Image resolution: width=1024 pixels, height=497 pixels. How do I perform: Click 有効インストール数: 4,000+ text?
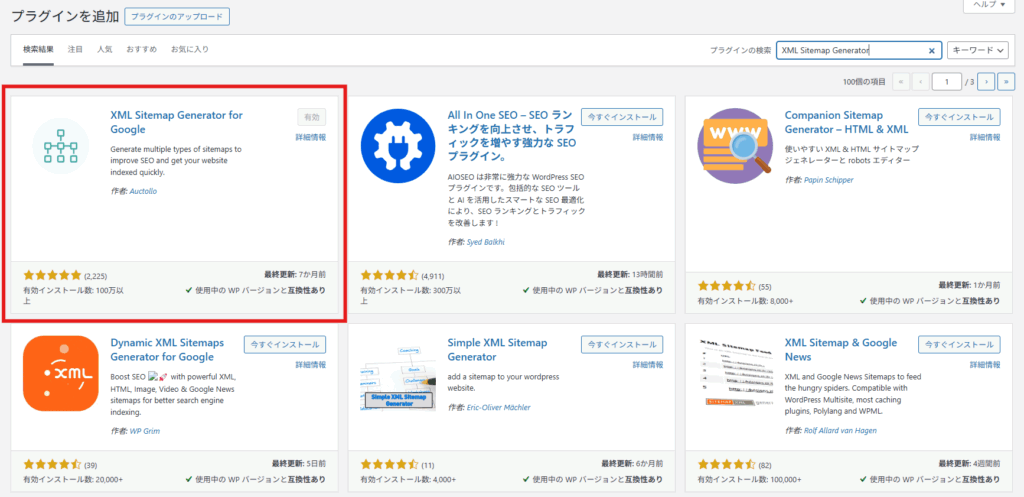pos(408,479)
